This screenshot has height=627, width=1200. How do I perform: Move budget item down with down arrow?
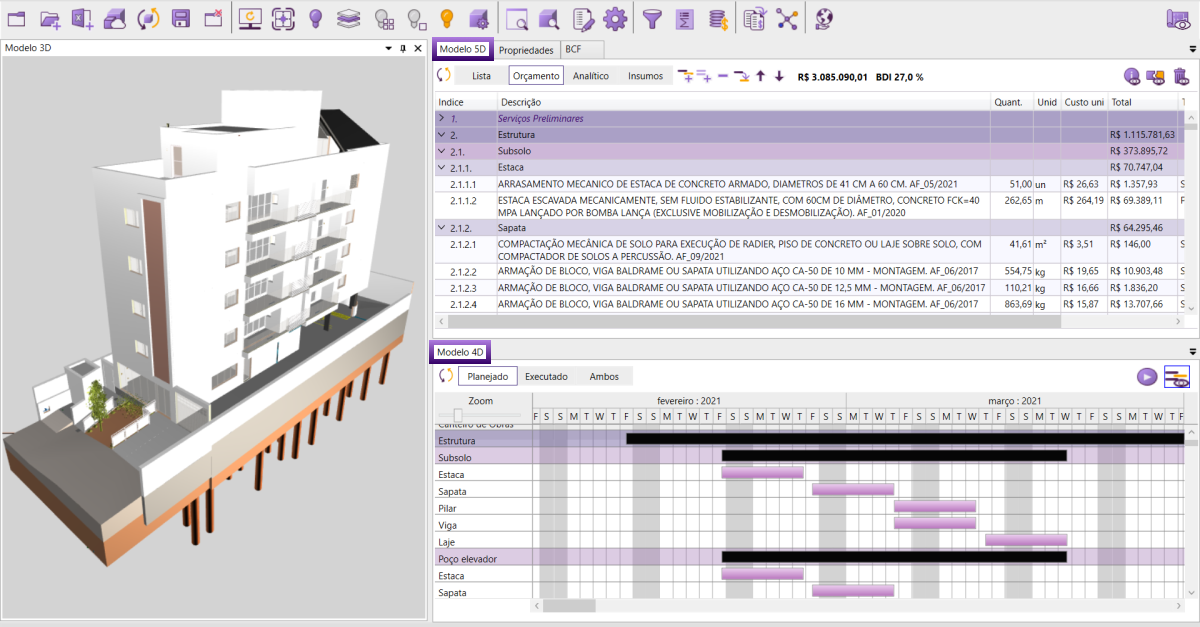click(779, 76)
